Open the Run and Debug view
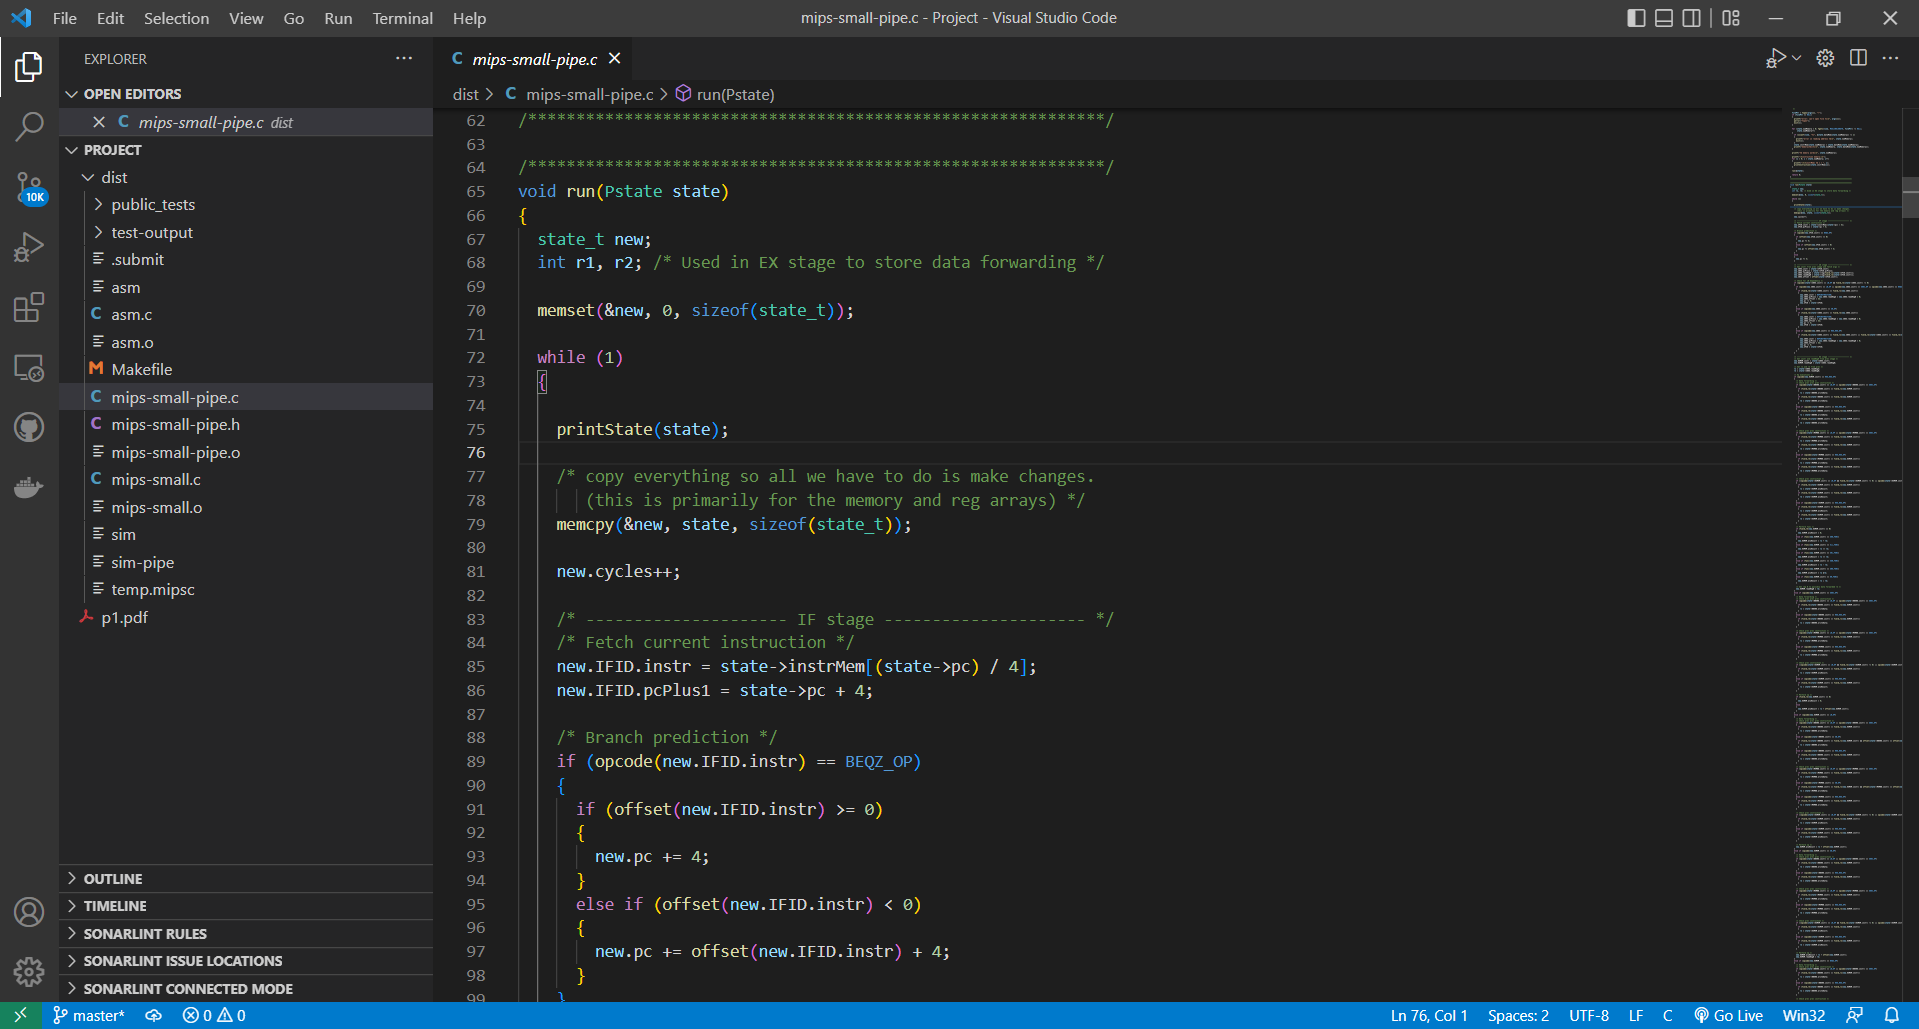Image resolution: width=1919 pixels, height=1029 pixels. click(29, 247)
